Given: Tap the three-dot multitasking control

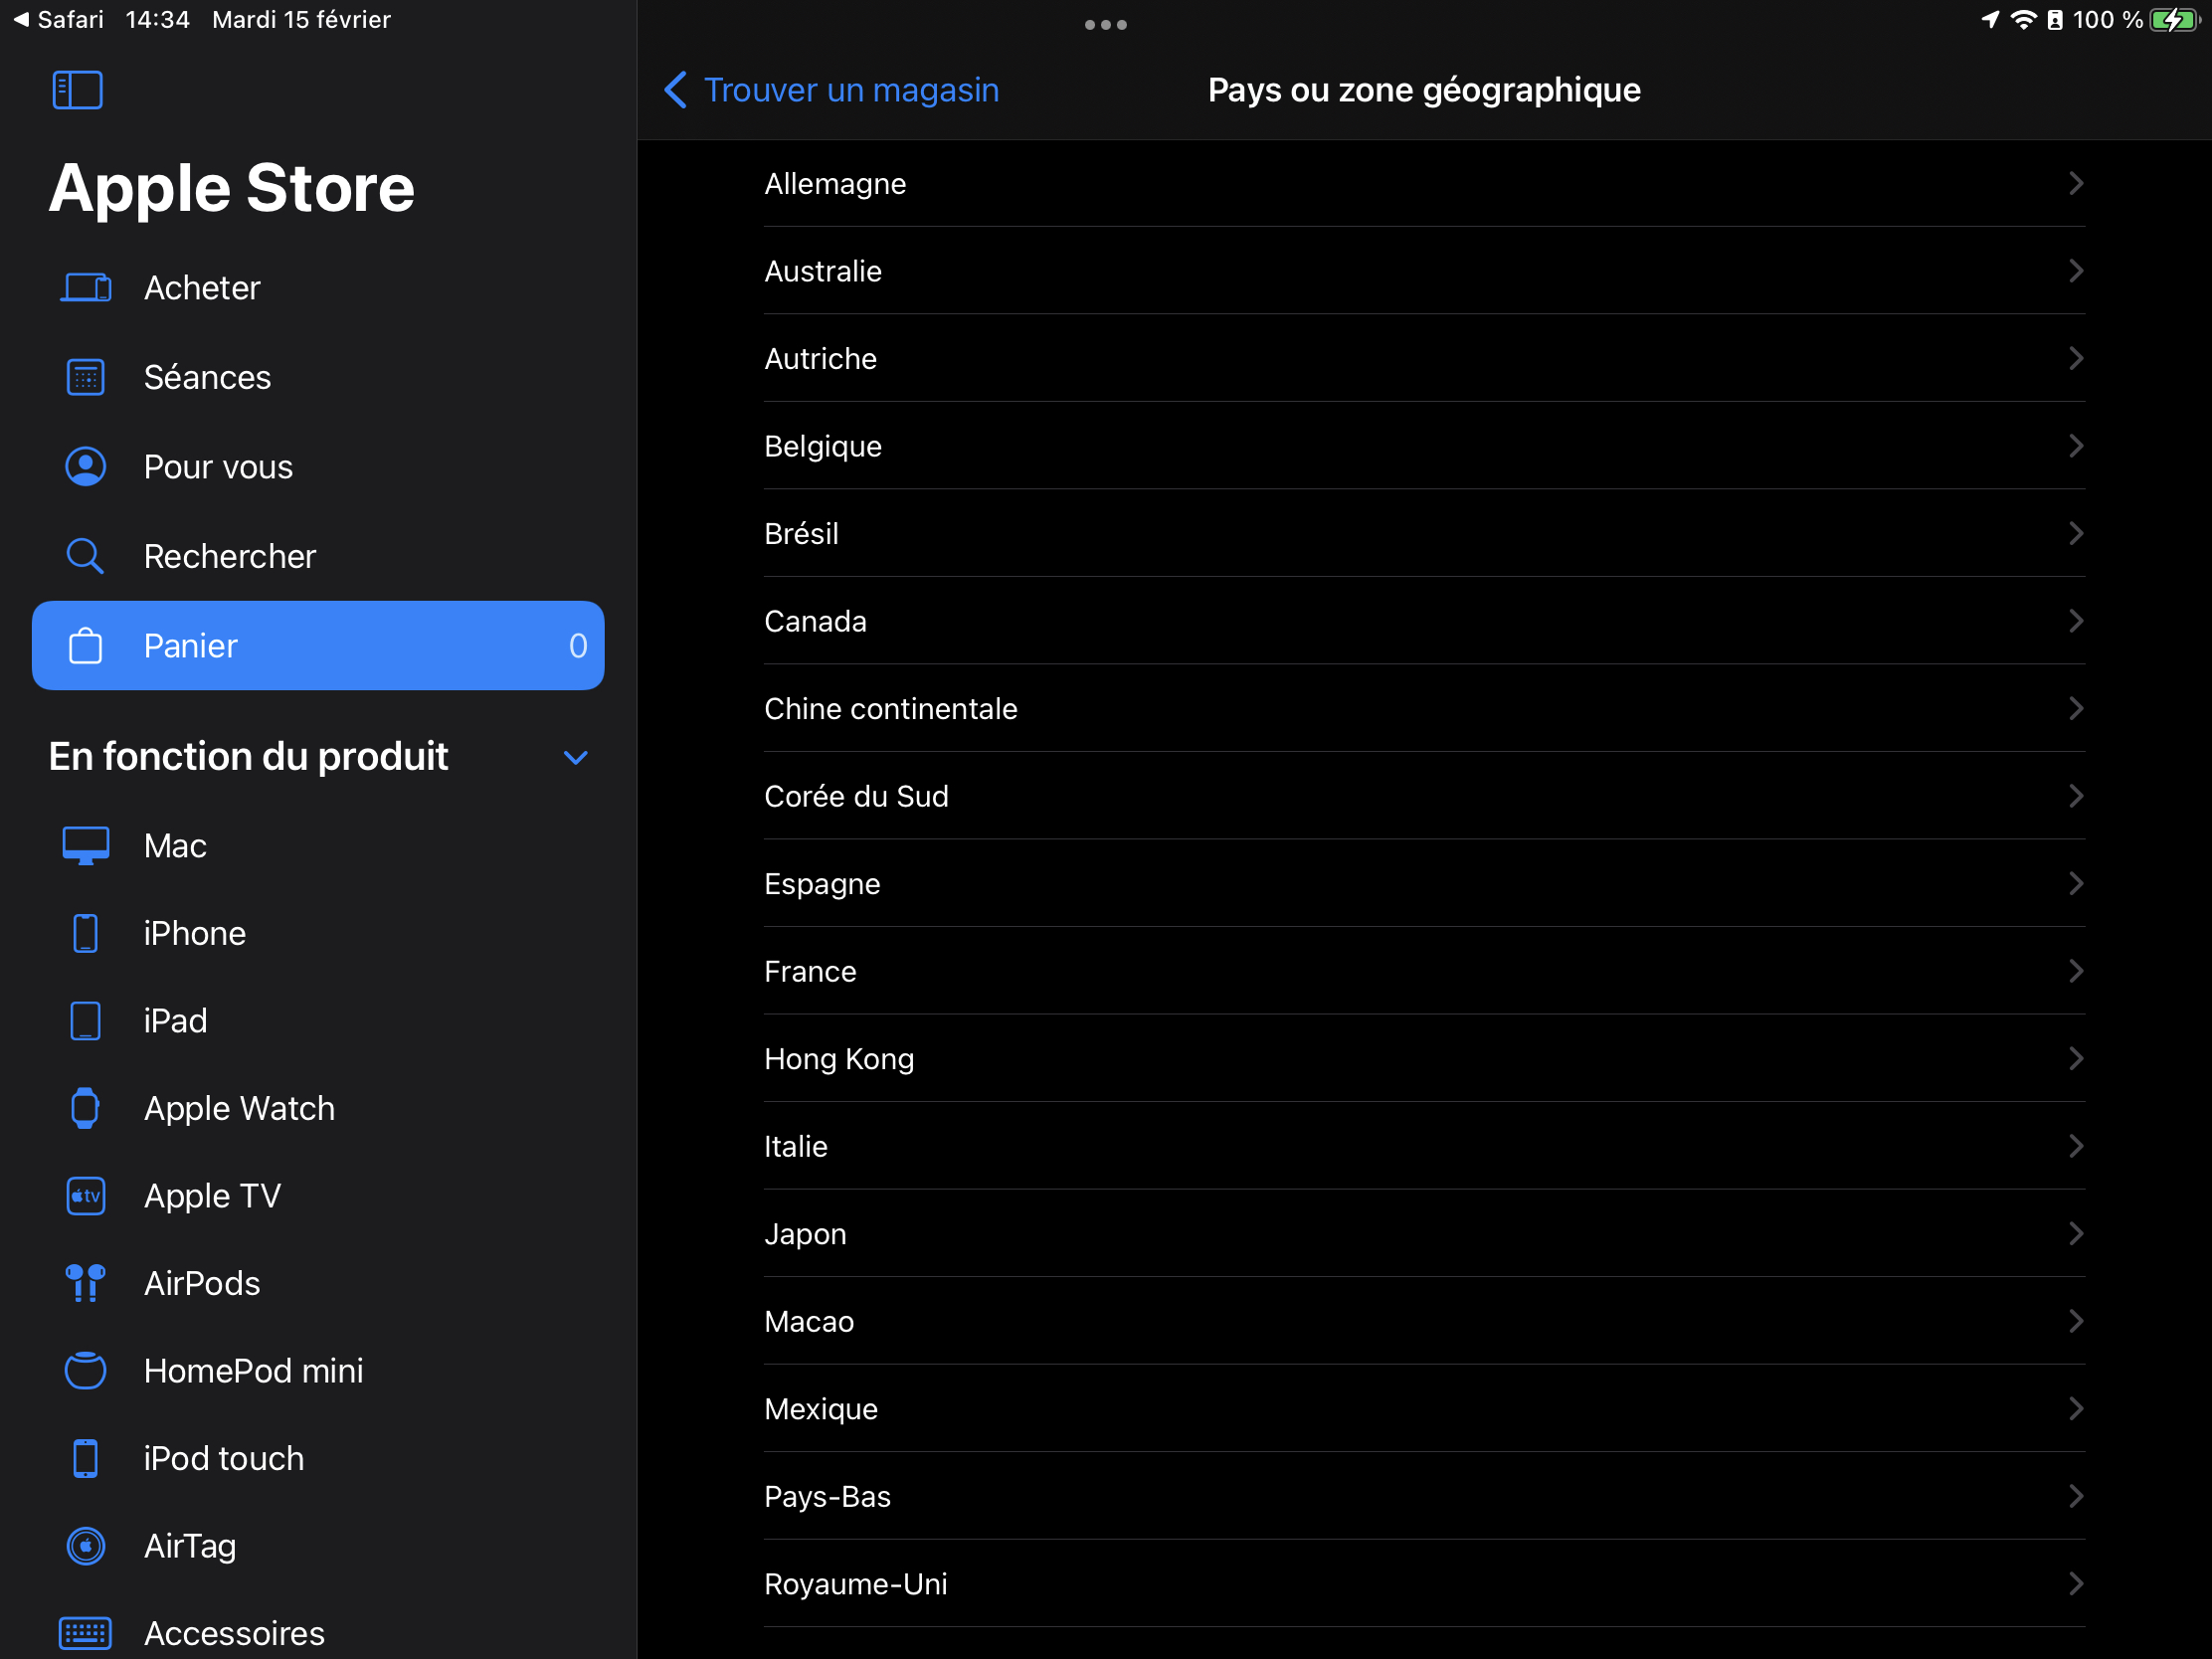Looking at the screenshot, I should pyautogui.click(x=1105, y=25).
